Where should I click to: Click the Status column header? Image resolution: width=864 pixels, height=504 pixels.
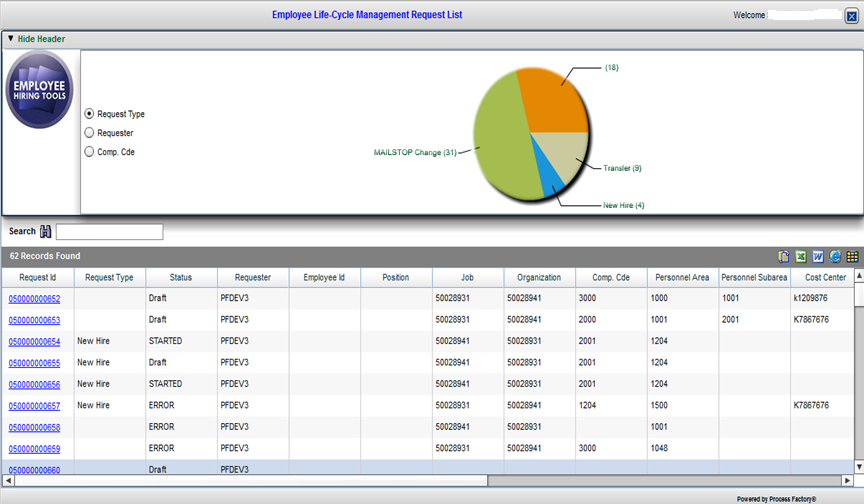pos(180,277)
